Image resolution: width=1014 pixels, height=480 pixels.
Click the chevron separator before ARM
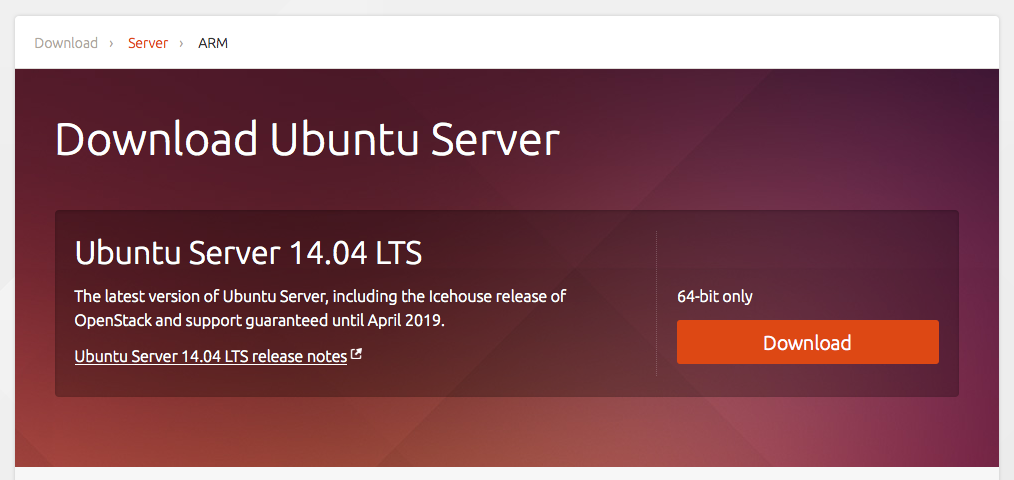(x=181, y=43)
